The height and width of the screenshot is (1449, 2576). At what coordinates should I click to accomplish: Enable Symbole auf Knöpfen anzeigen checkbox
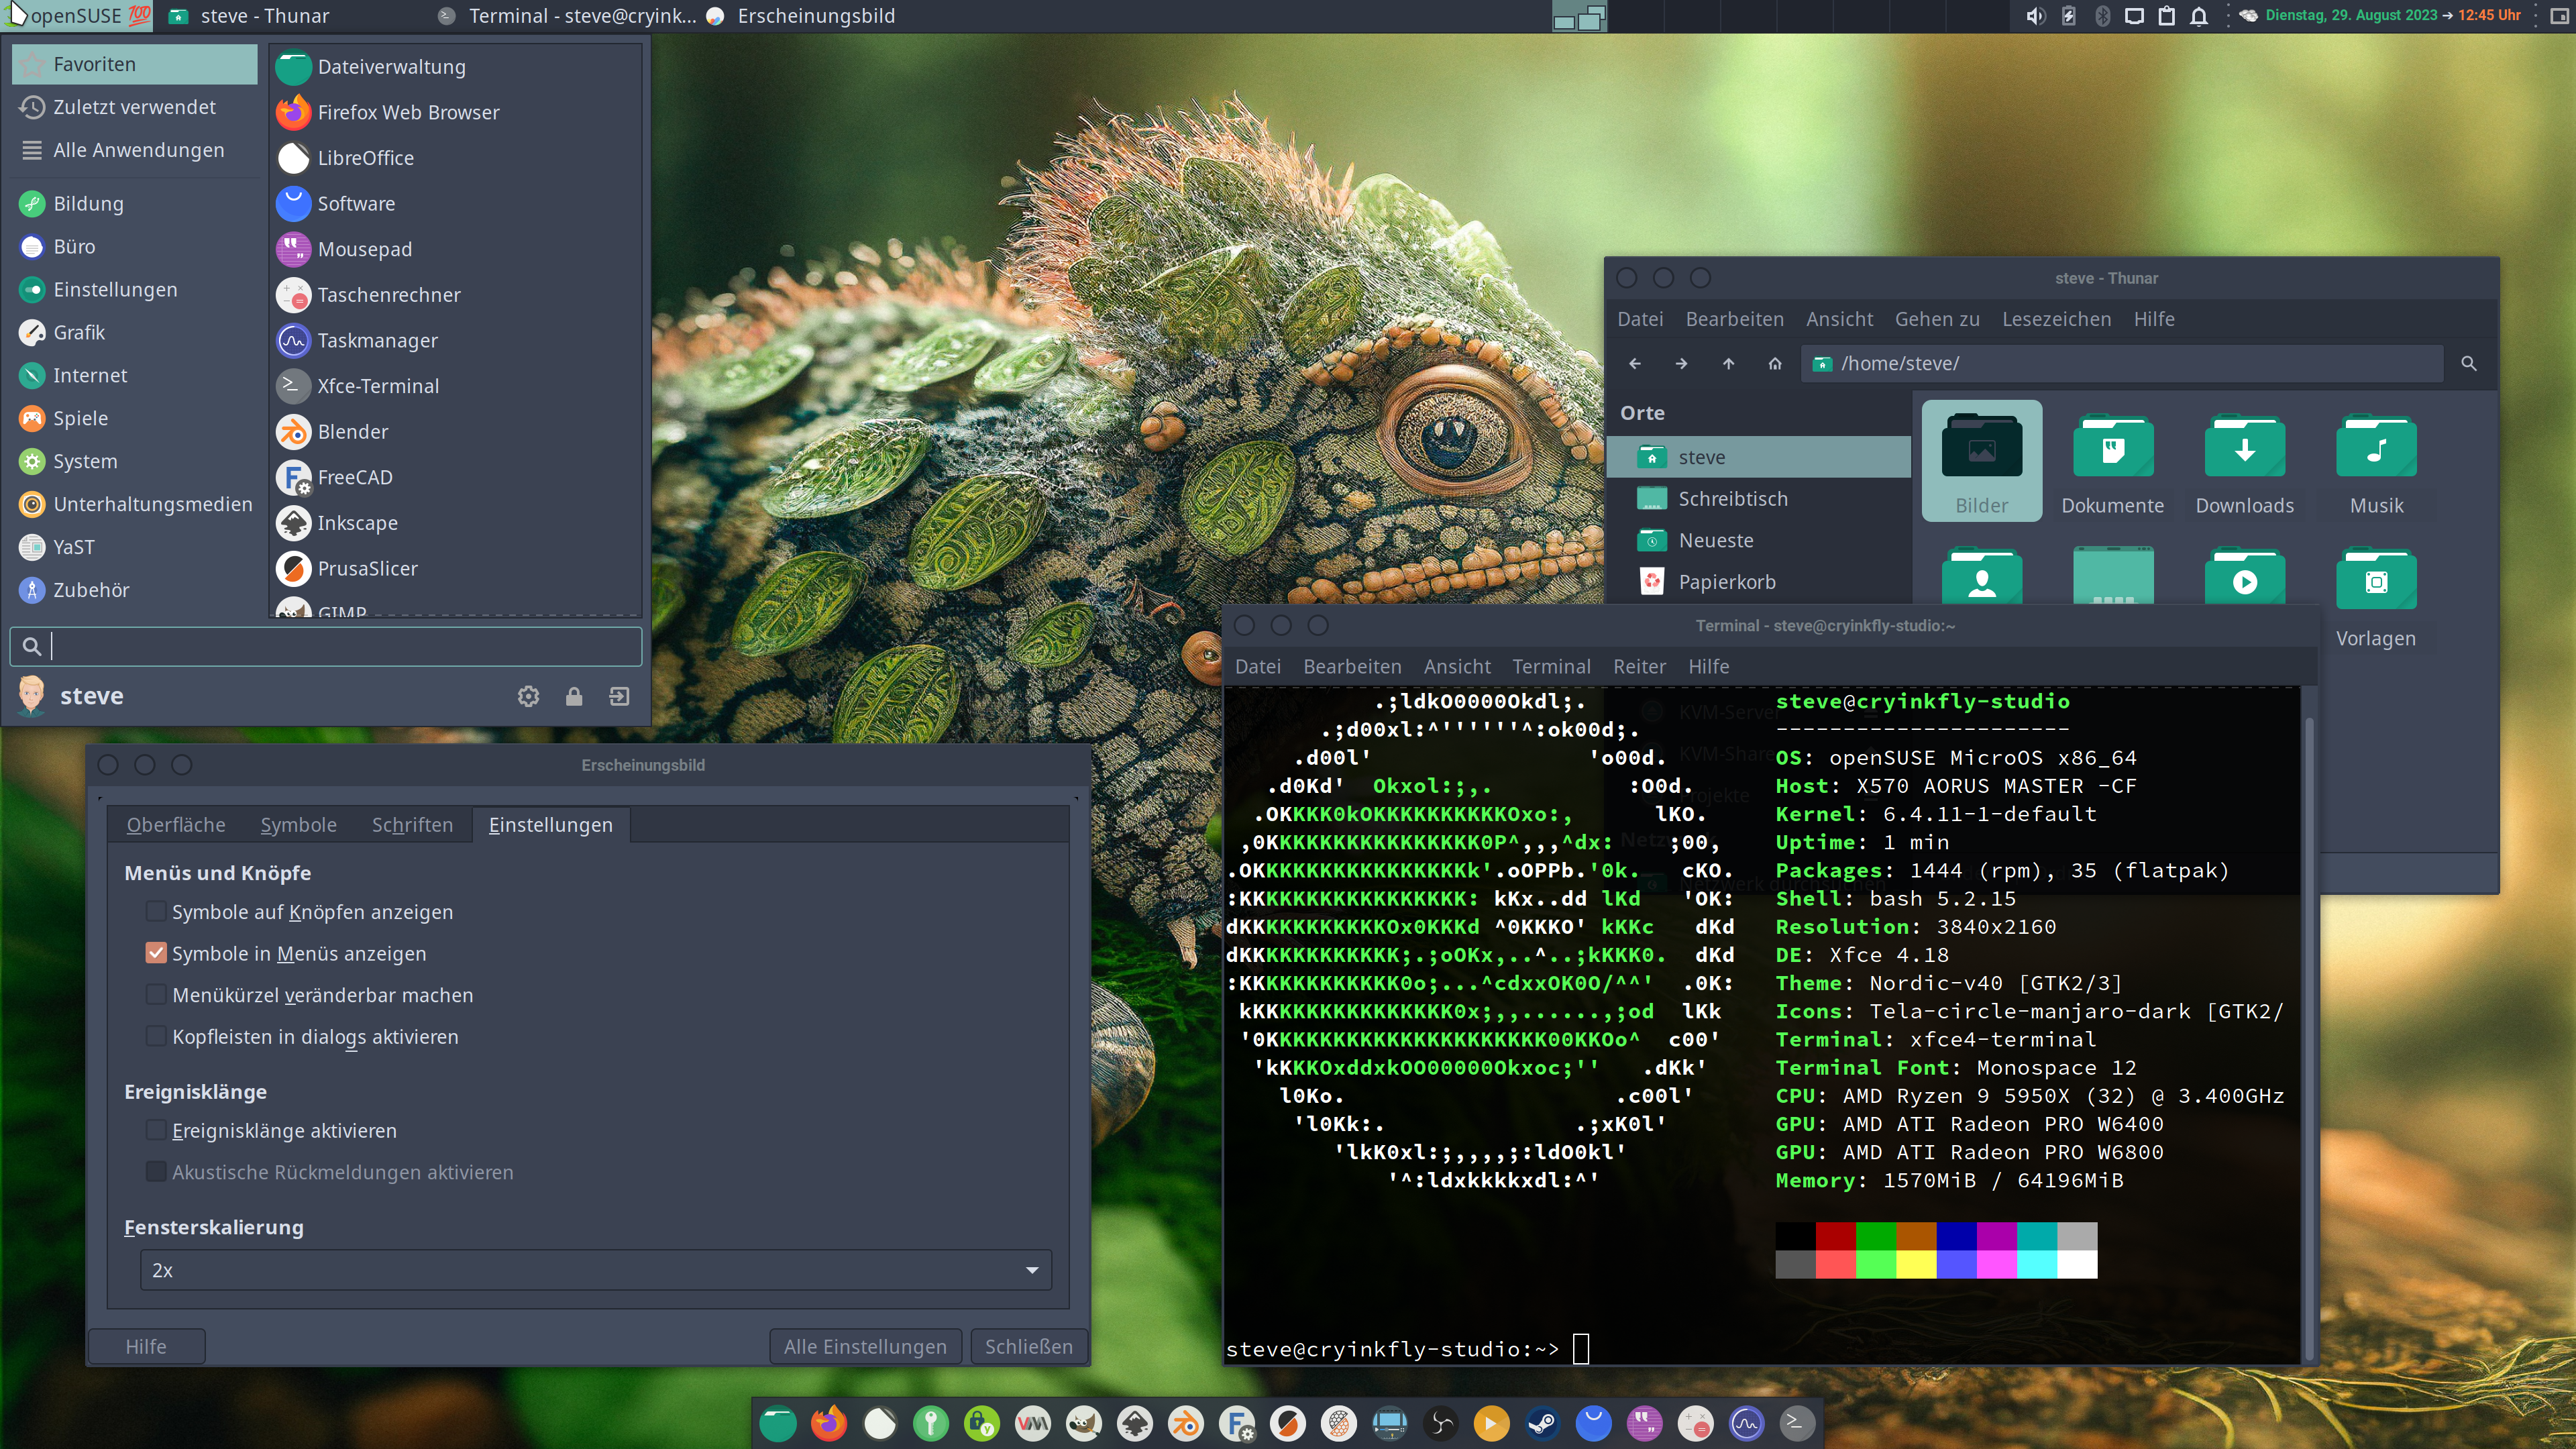156,912
